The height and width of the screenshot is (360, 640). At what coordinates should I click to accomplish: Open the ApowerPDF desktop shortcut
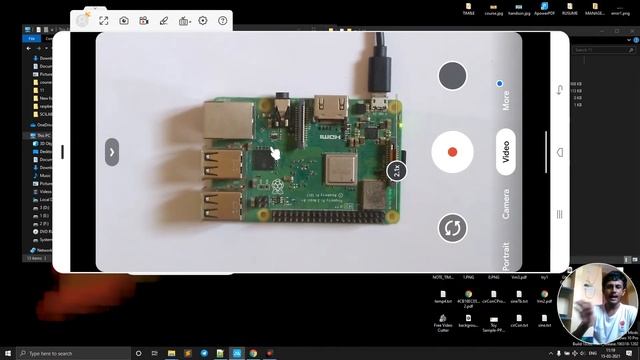coord(544,9)
